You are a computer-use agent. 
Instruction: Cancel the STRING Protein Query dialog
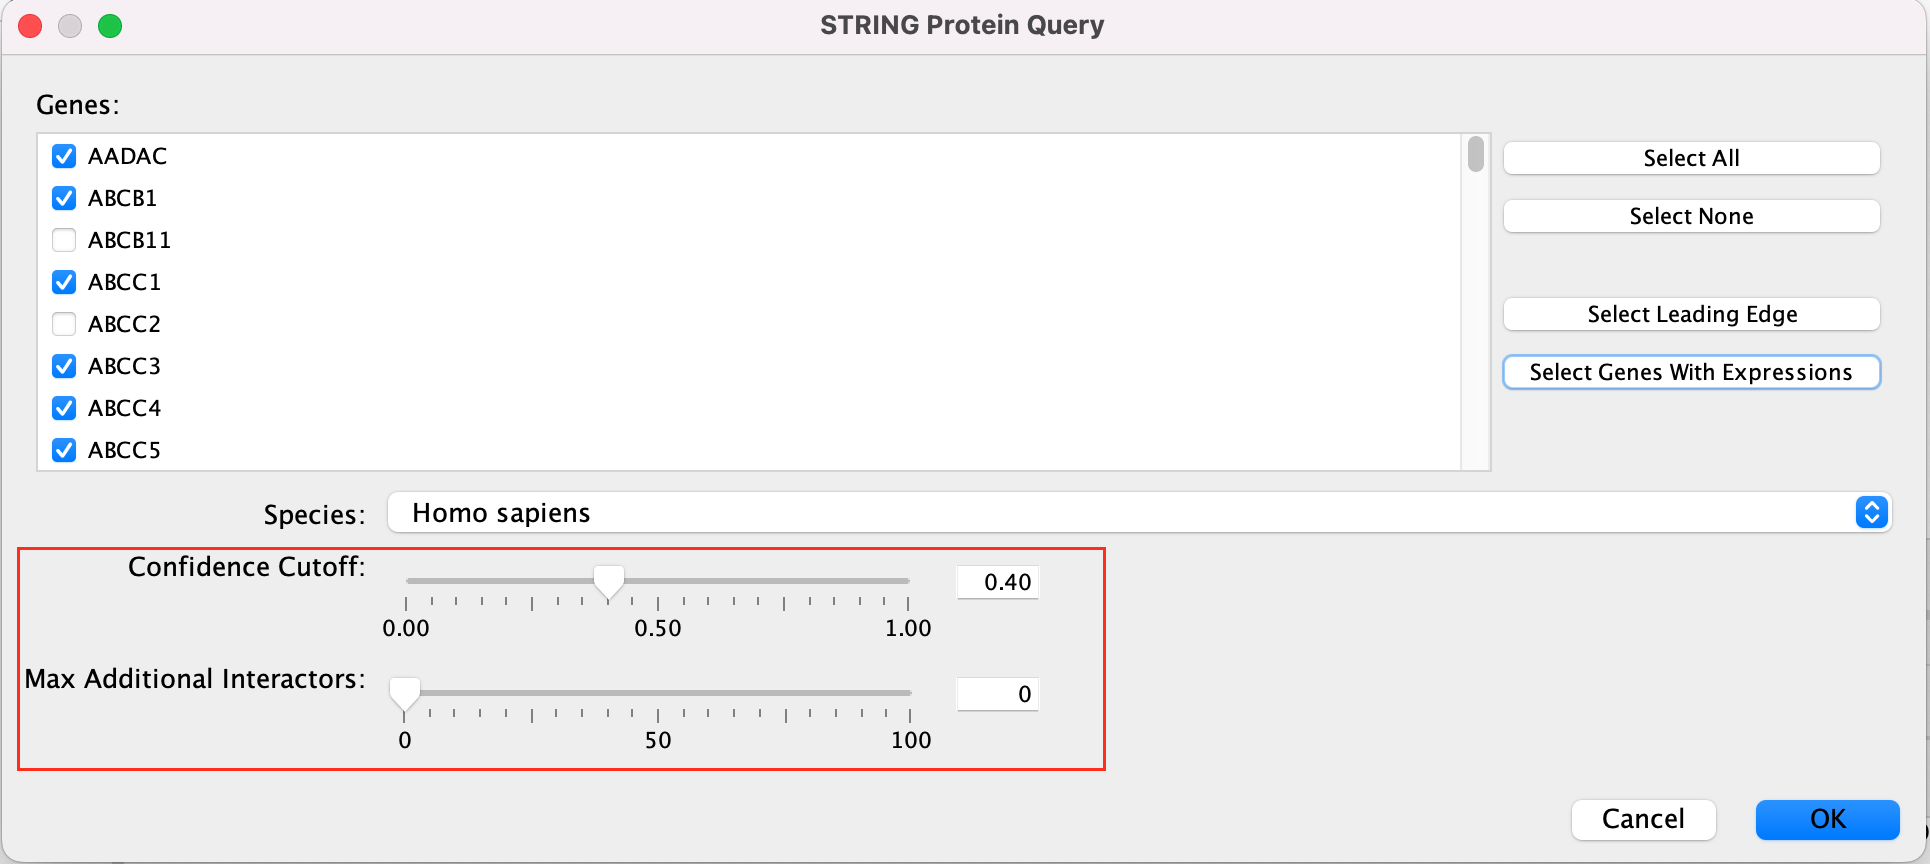point(1643,819)
